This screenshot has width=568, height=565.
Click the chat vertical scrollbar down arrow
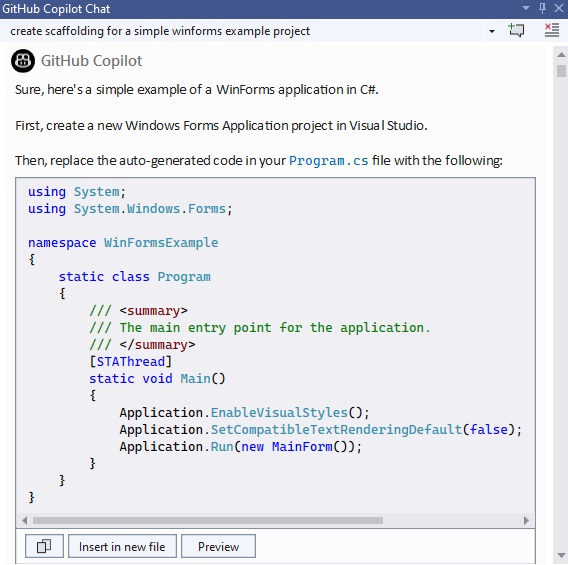pyautogui.click(x=561, y=555)
